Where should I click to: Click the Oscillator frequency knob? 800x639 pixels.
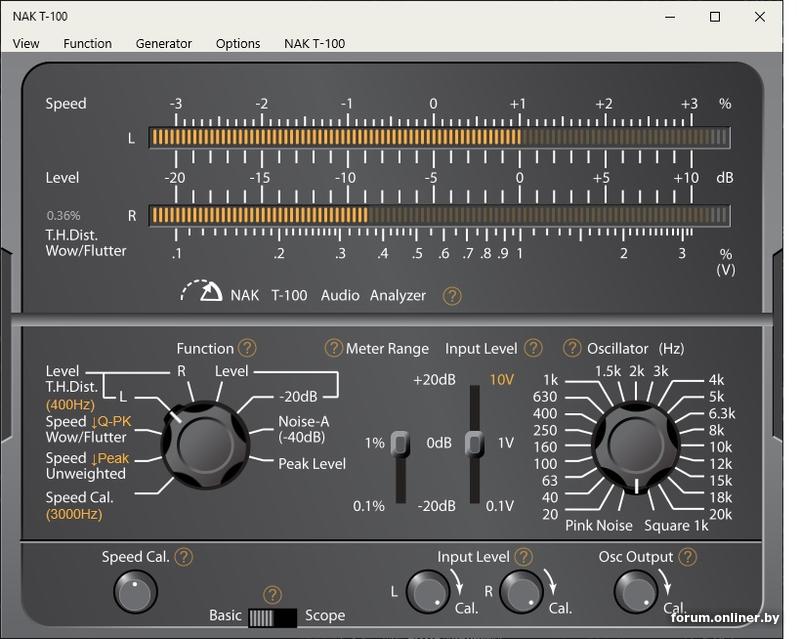click(635, 444)
